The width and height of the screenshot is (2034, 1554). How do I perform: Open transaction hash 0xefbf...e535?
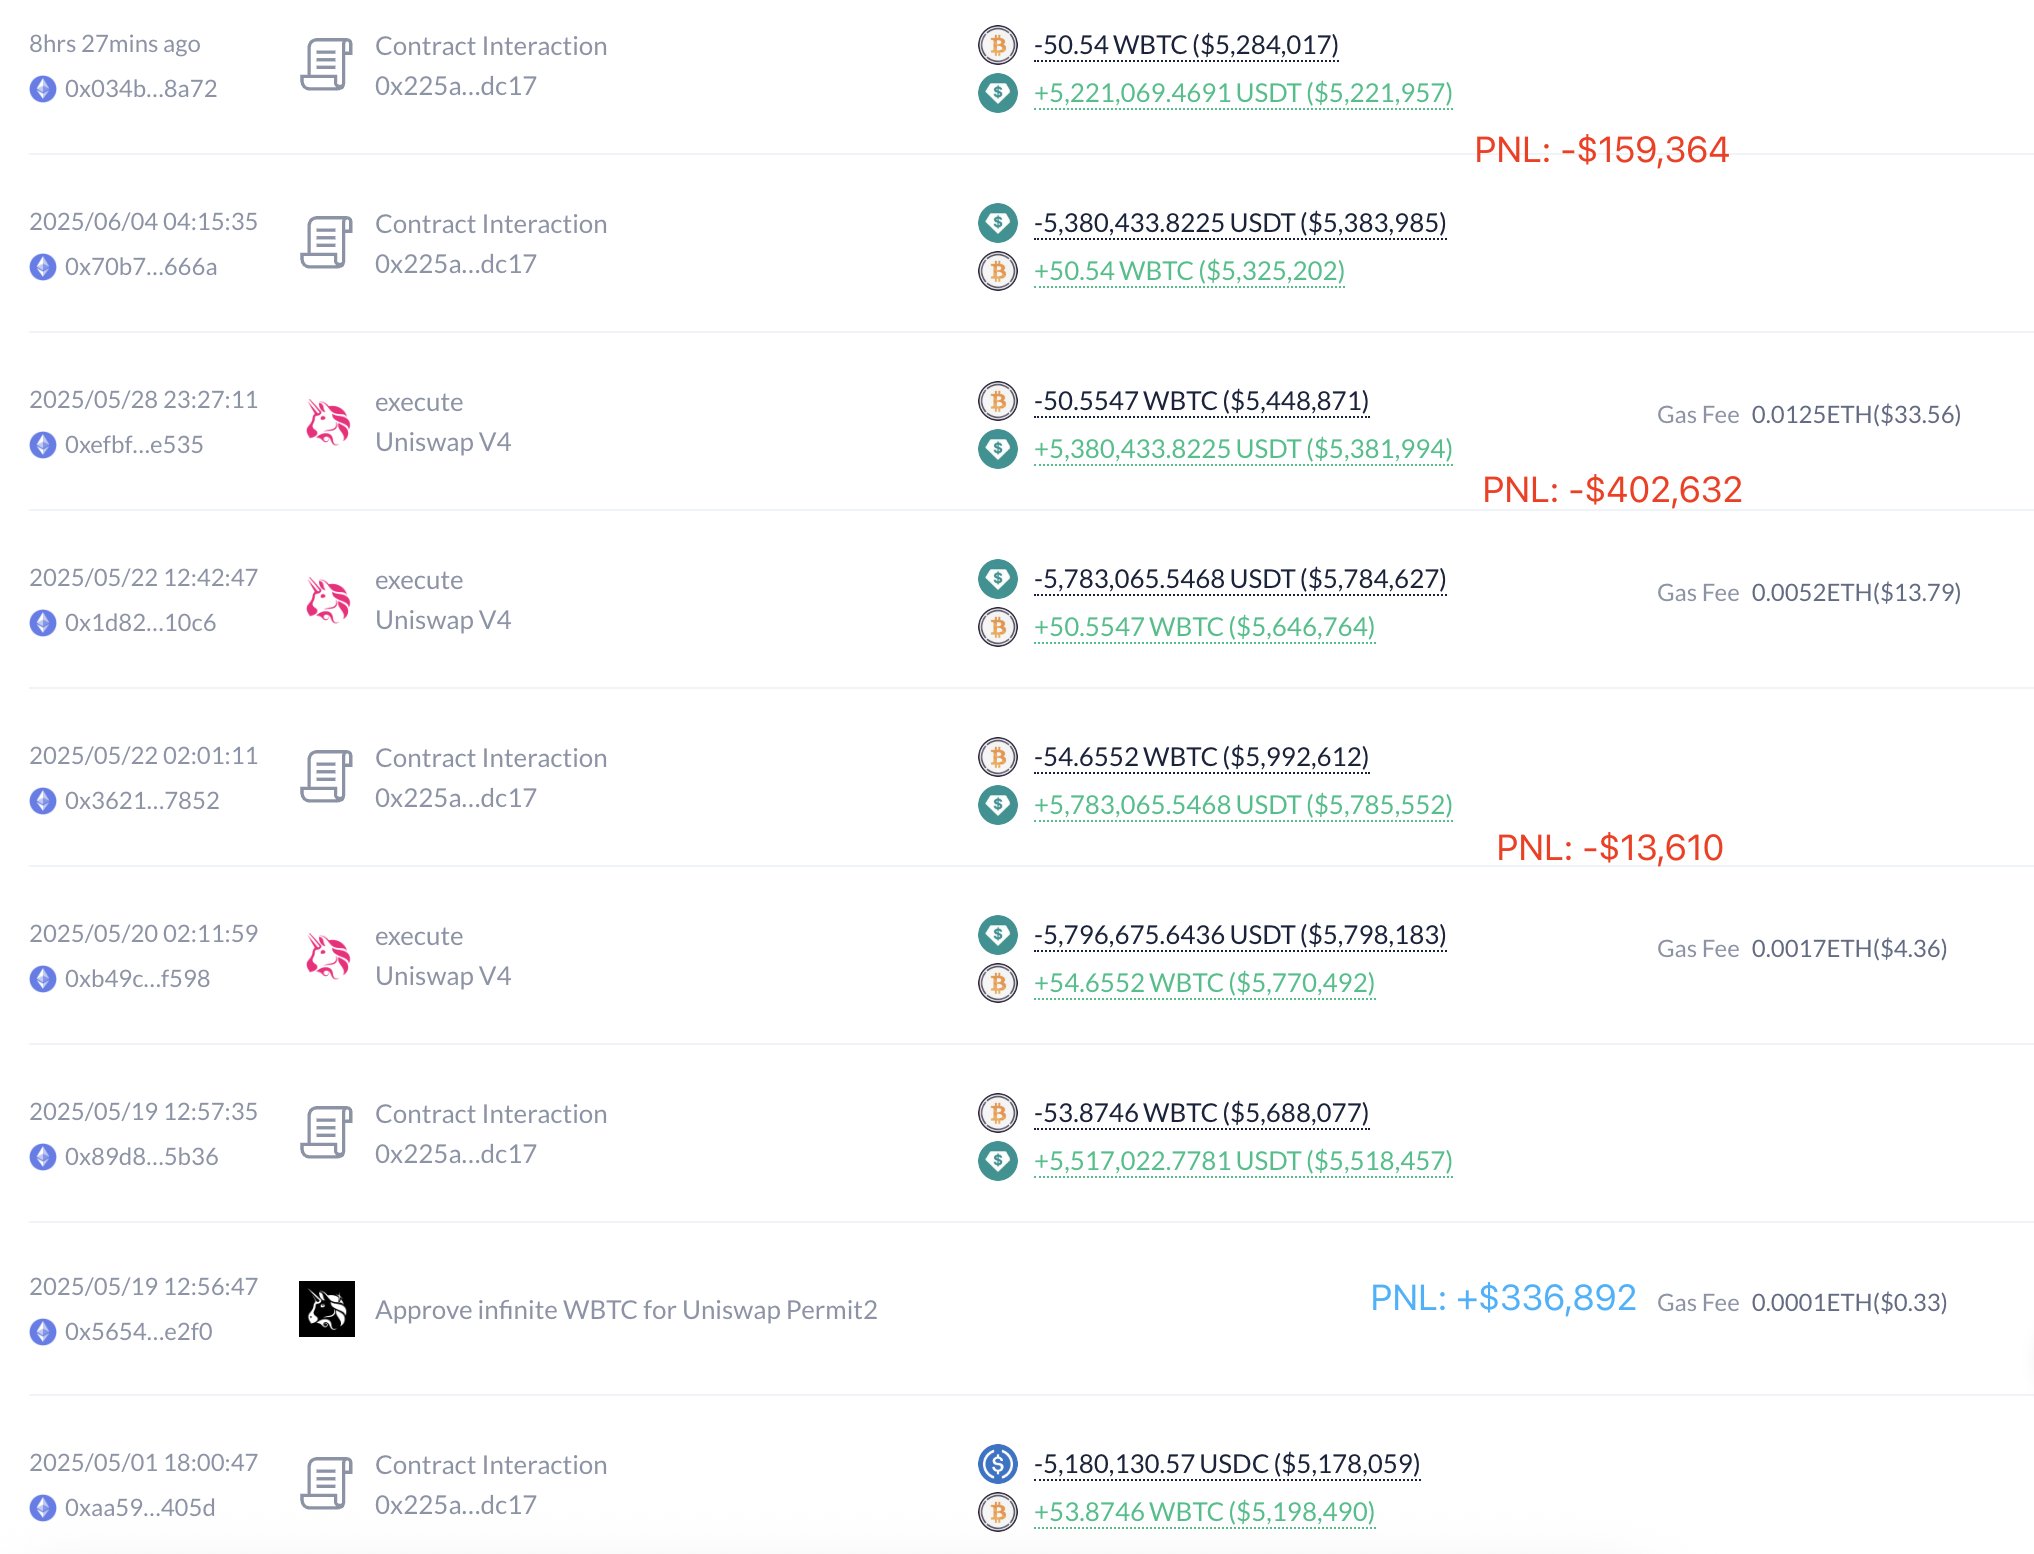[134, 445]
